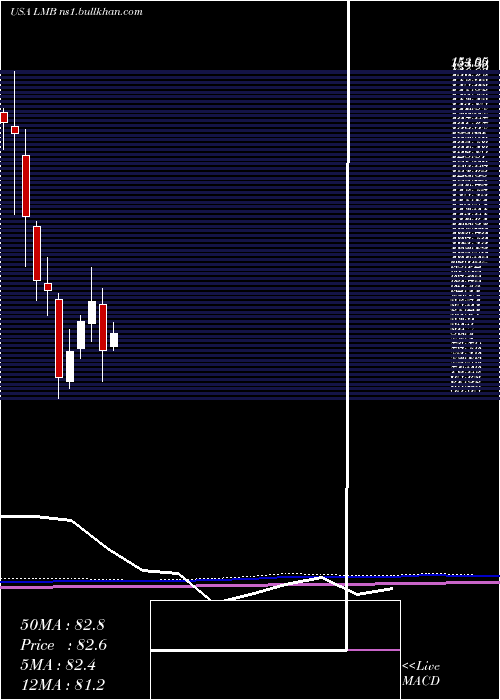
Task: Click the 50MA : 82.8 value
Action: point(62,625)
